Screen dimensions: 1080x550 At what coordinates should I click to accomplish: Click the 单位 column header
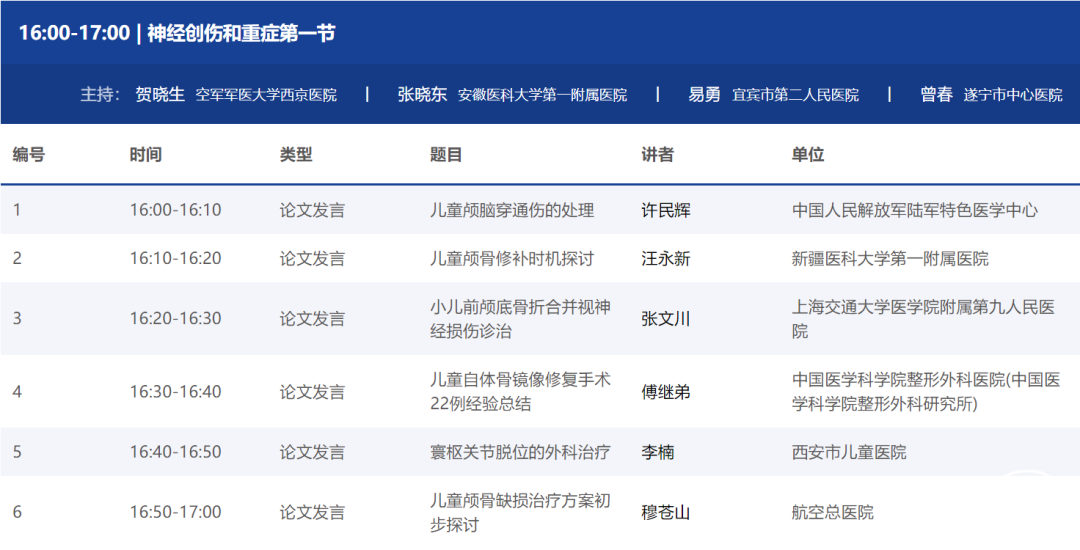[x=808, y=155]
